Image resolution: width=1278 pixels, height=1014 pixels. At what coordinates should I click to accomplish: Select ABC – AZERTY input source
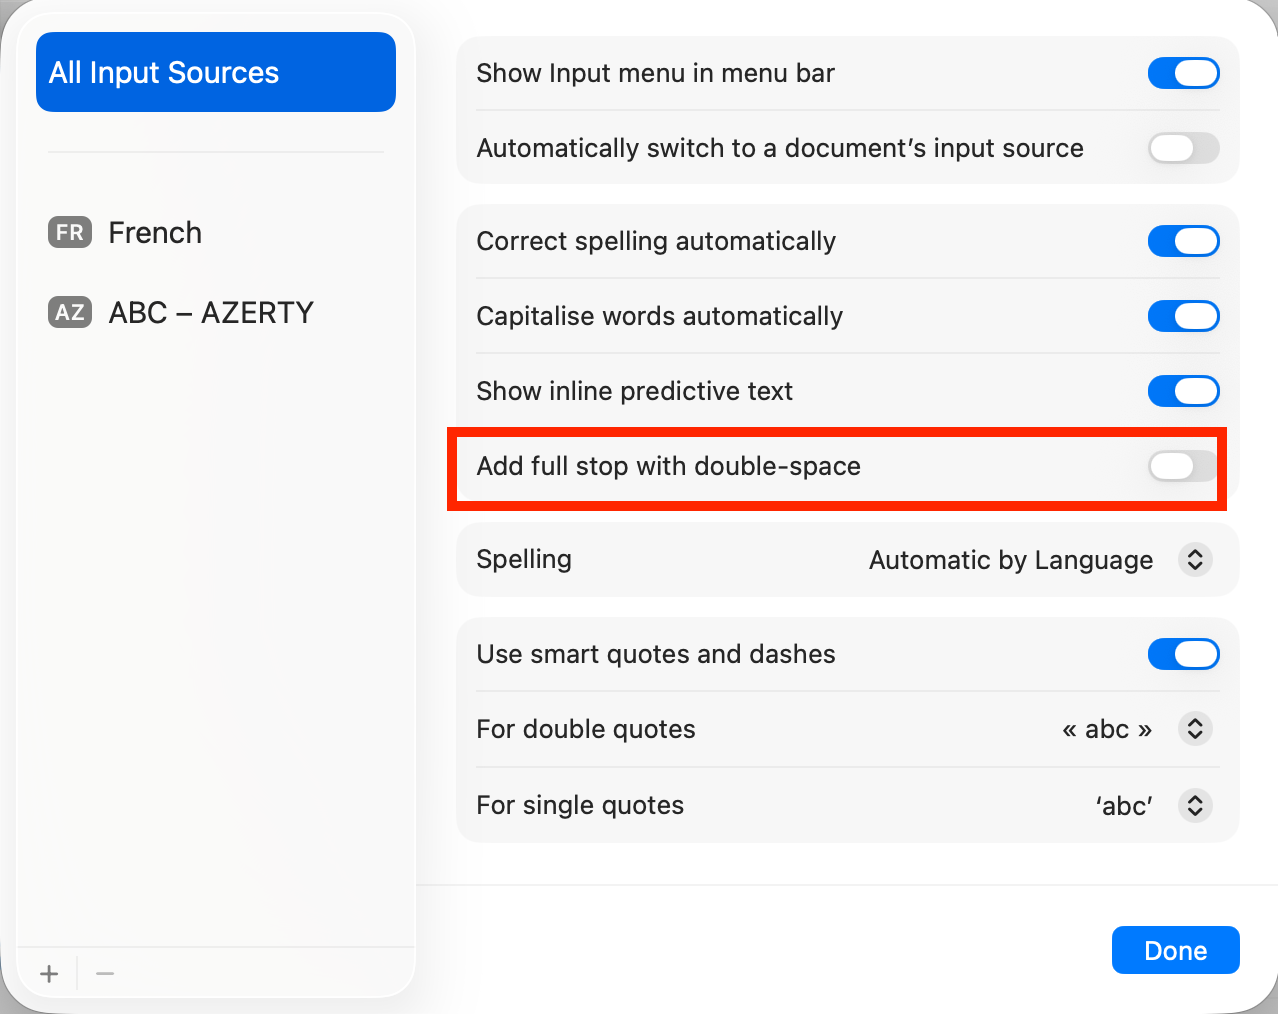click(x=211, y=313)
